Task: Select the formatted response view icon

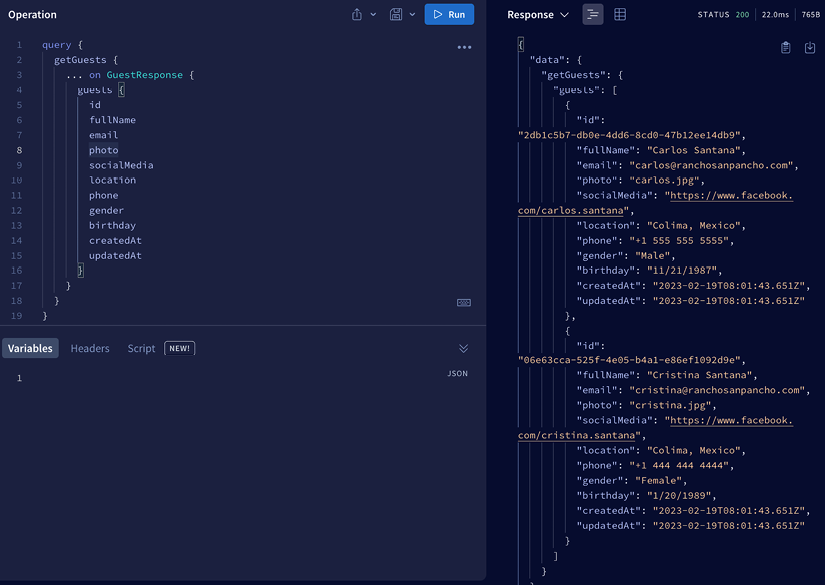Action: (x=593, y=14)
